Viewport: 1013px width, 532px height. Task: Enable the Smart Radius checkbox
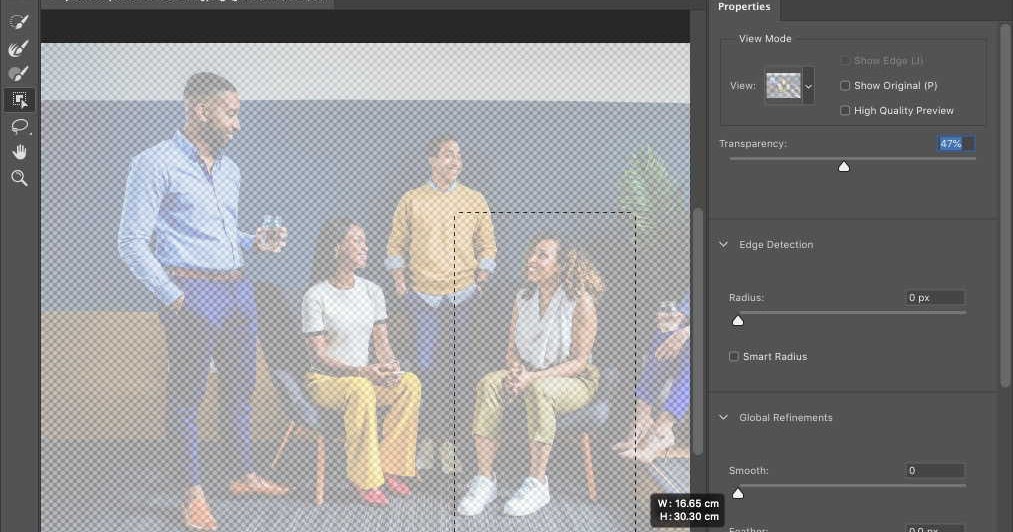coord(734,356)
